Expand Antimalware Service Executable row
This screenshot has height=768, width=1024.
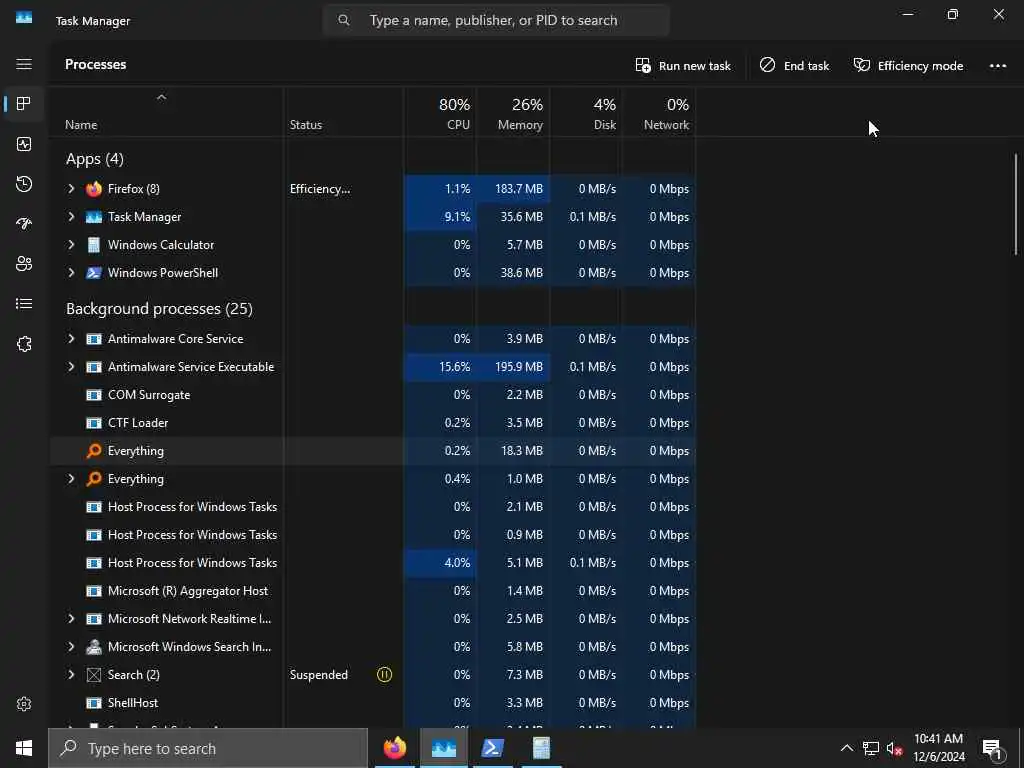[71, 367]
